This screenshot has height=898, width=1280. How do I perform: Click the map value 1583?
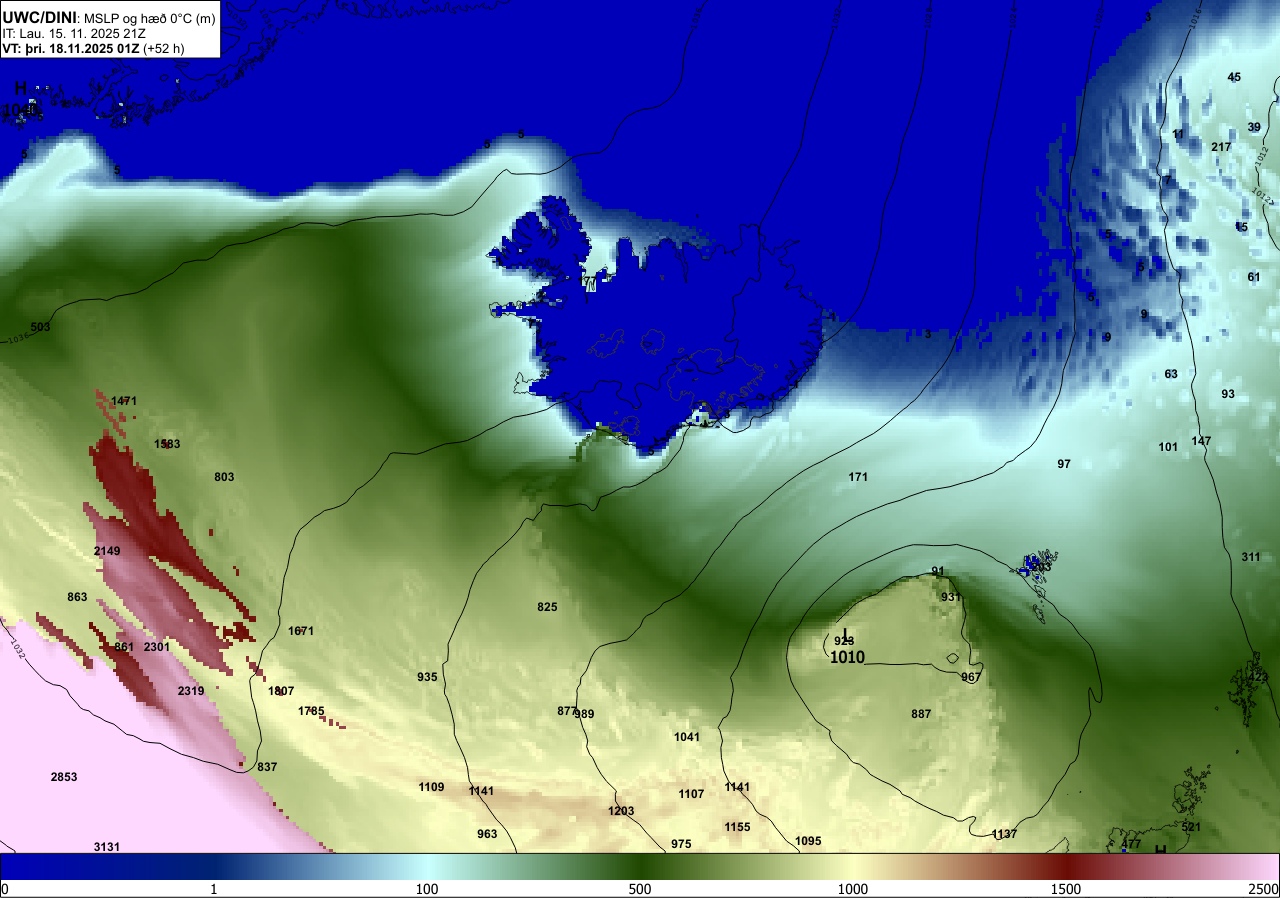click(167, 444)
